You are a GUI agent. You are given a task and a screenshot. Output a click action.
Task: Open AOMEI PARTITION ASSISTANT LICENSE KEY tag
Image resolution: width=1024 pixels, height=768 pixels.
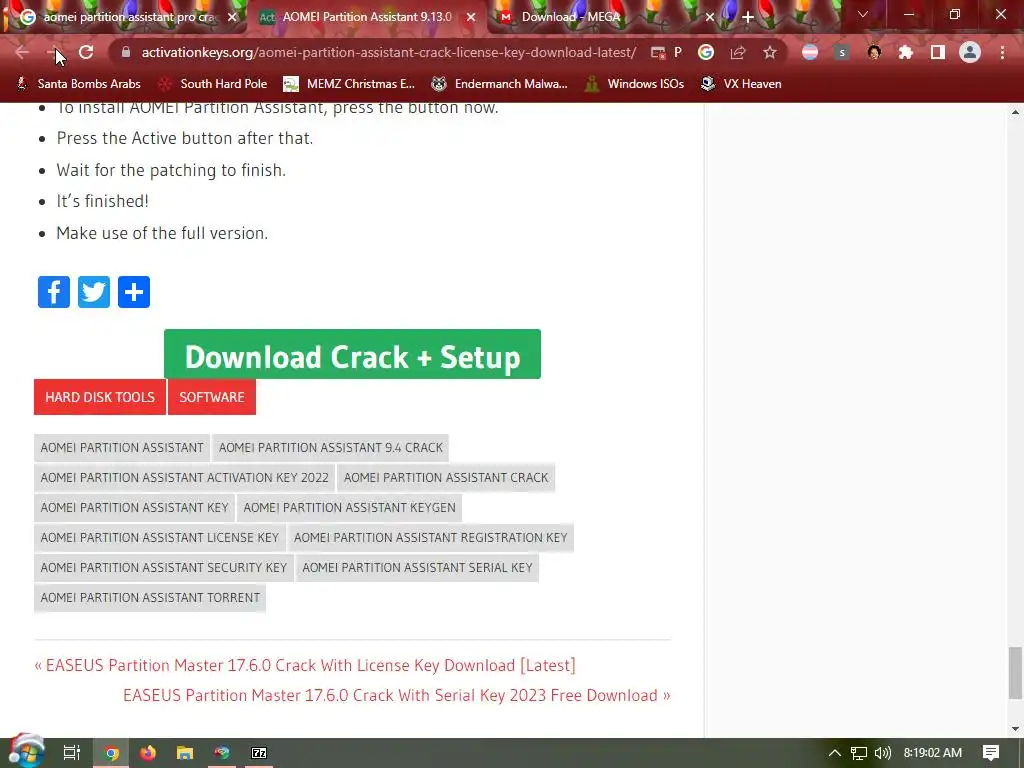pyautogui.click(x=159, y=537)
